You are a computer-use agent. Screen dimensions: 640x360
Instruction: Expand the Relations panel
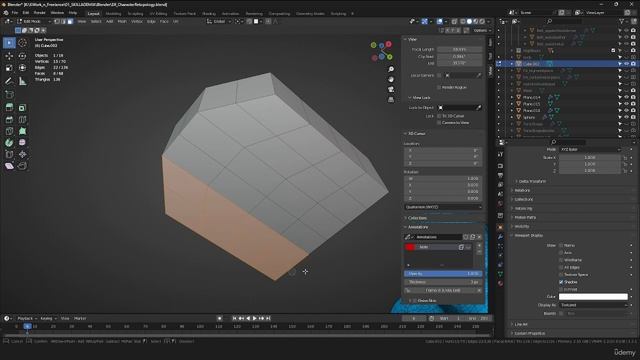tap(522, 190)
